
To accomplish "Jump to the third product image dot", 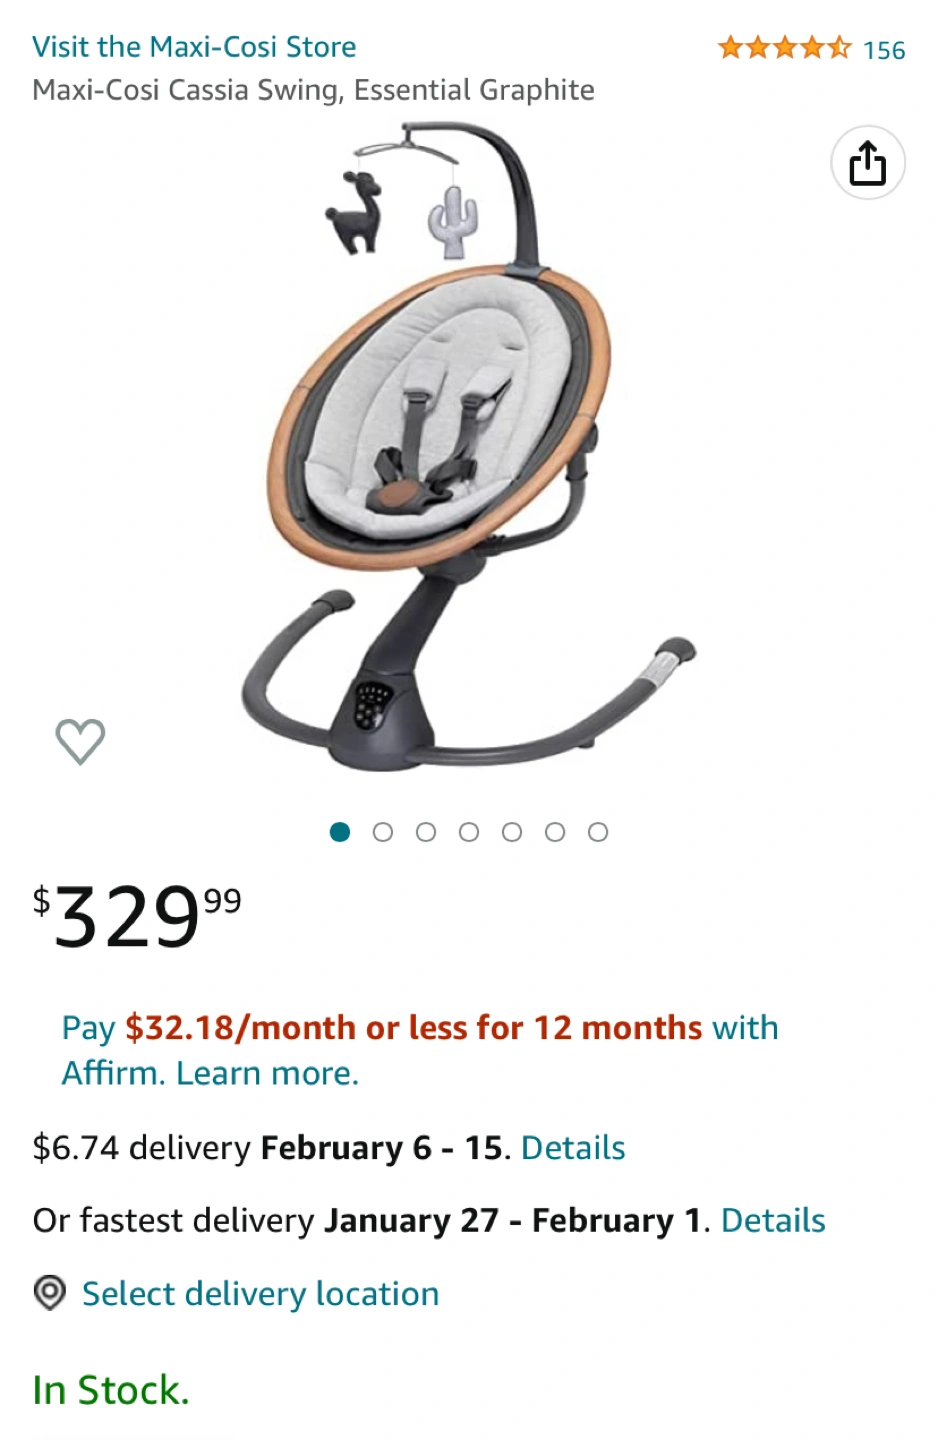I will (x=426, y=832).
